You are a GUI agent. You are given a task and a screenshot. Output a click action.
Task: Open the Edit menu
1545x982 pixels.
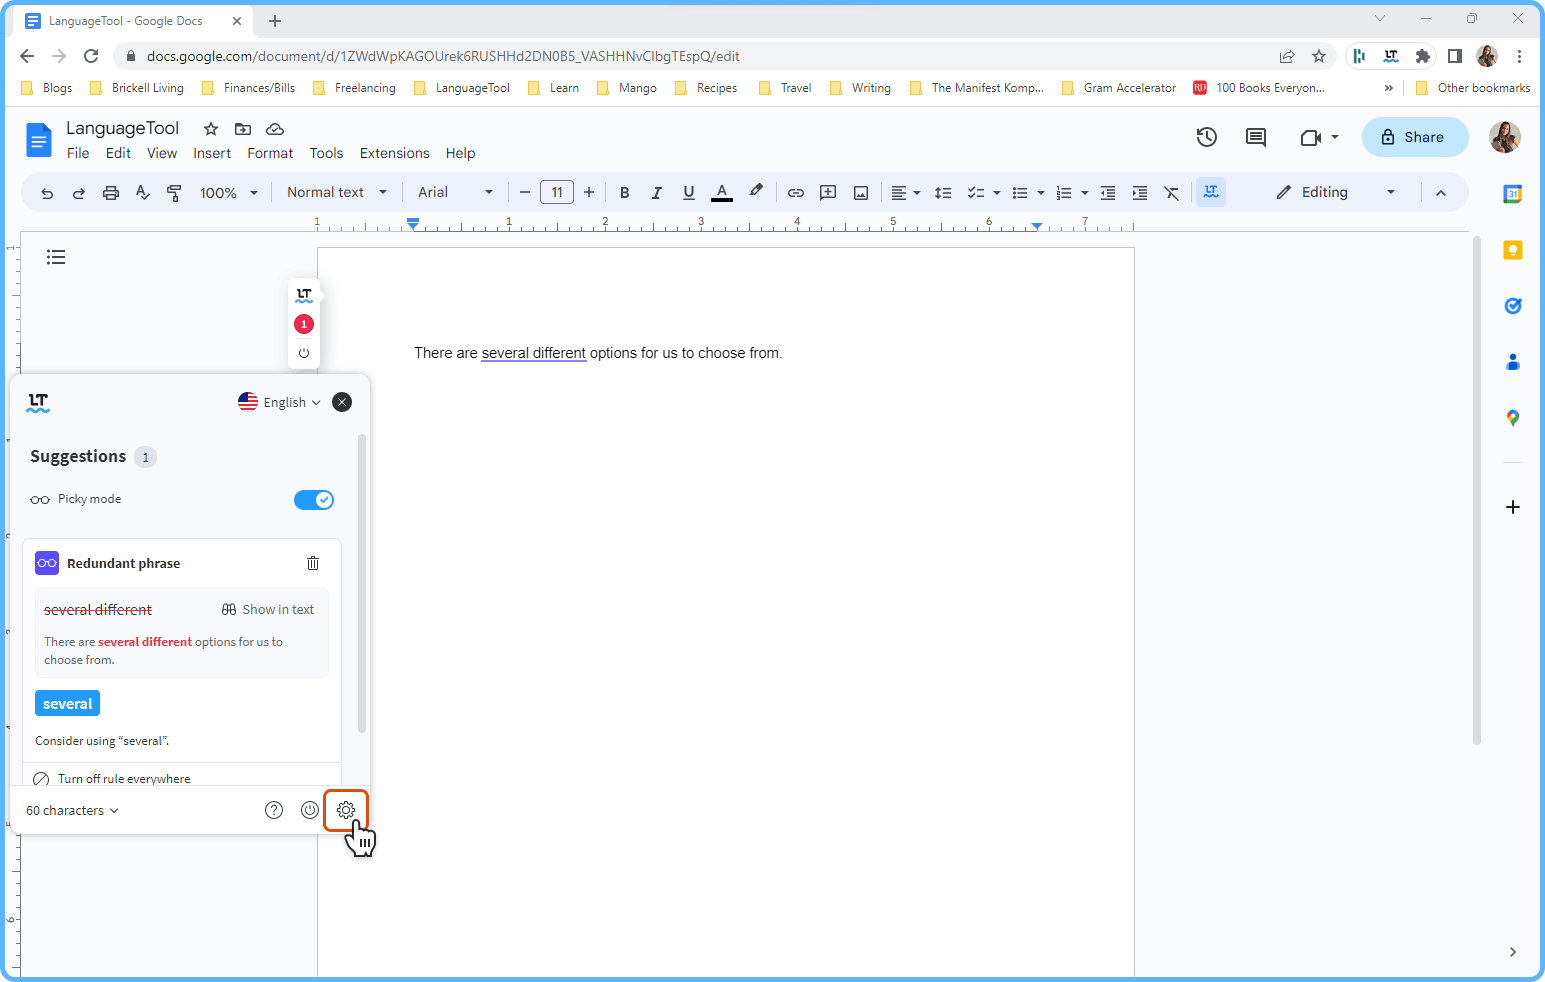118,153
